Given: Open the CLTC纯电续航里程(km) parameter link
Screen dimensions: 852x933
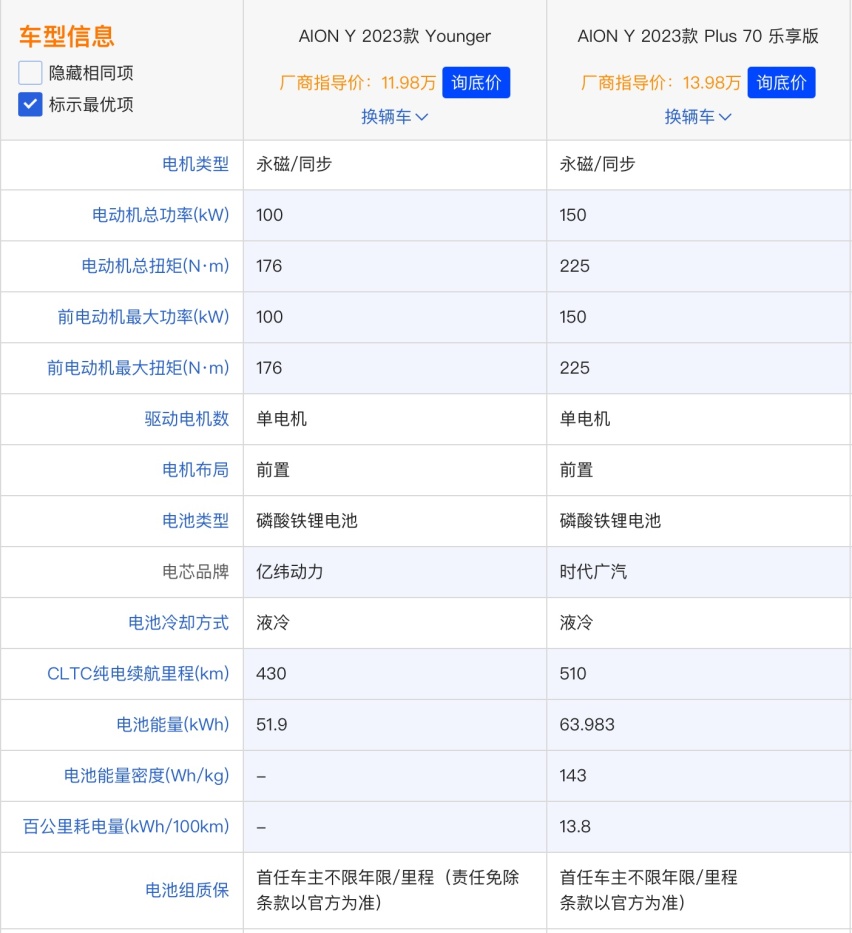Looking at the screenshot, I should [x=138, y=674].
